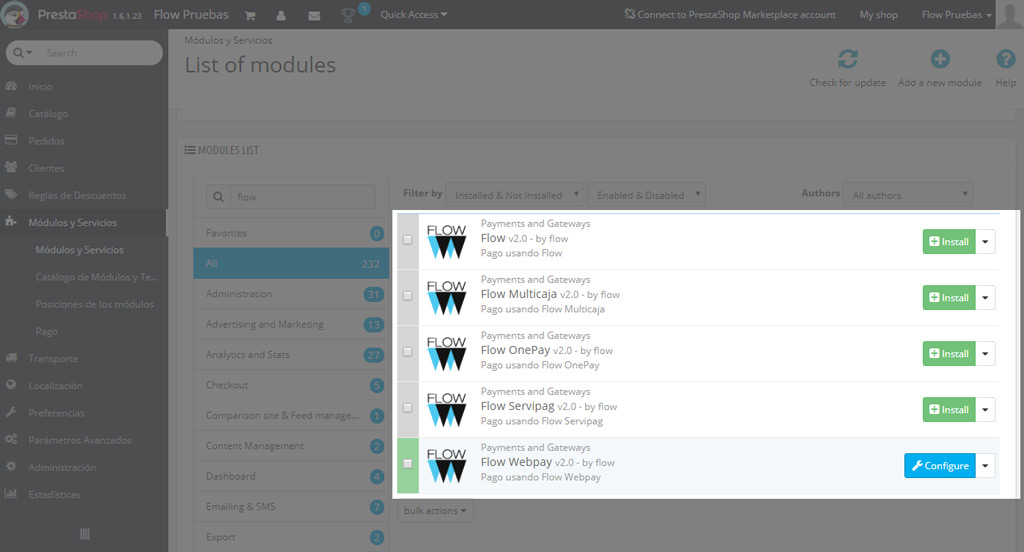Open the Flow Pruebas account dropdown
Screen dimensions: 1024x552
[957, 14]
